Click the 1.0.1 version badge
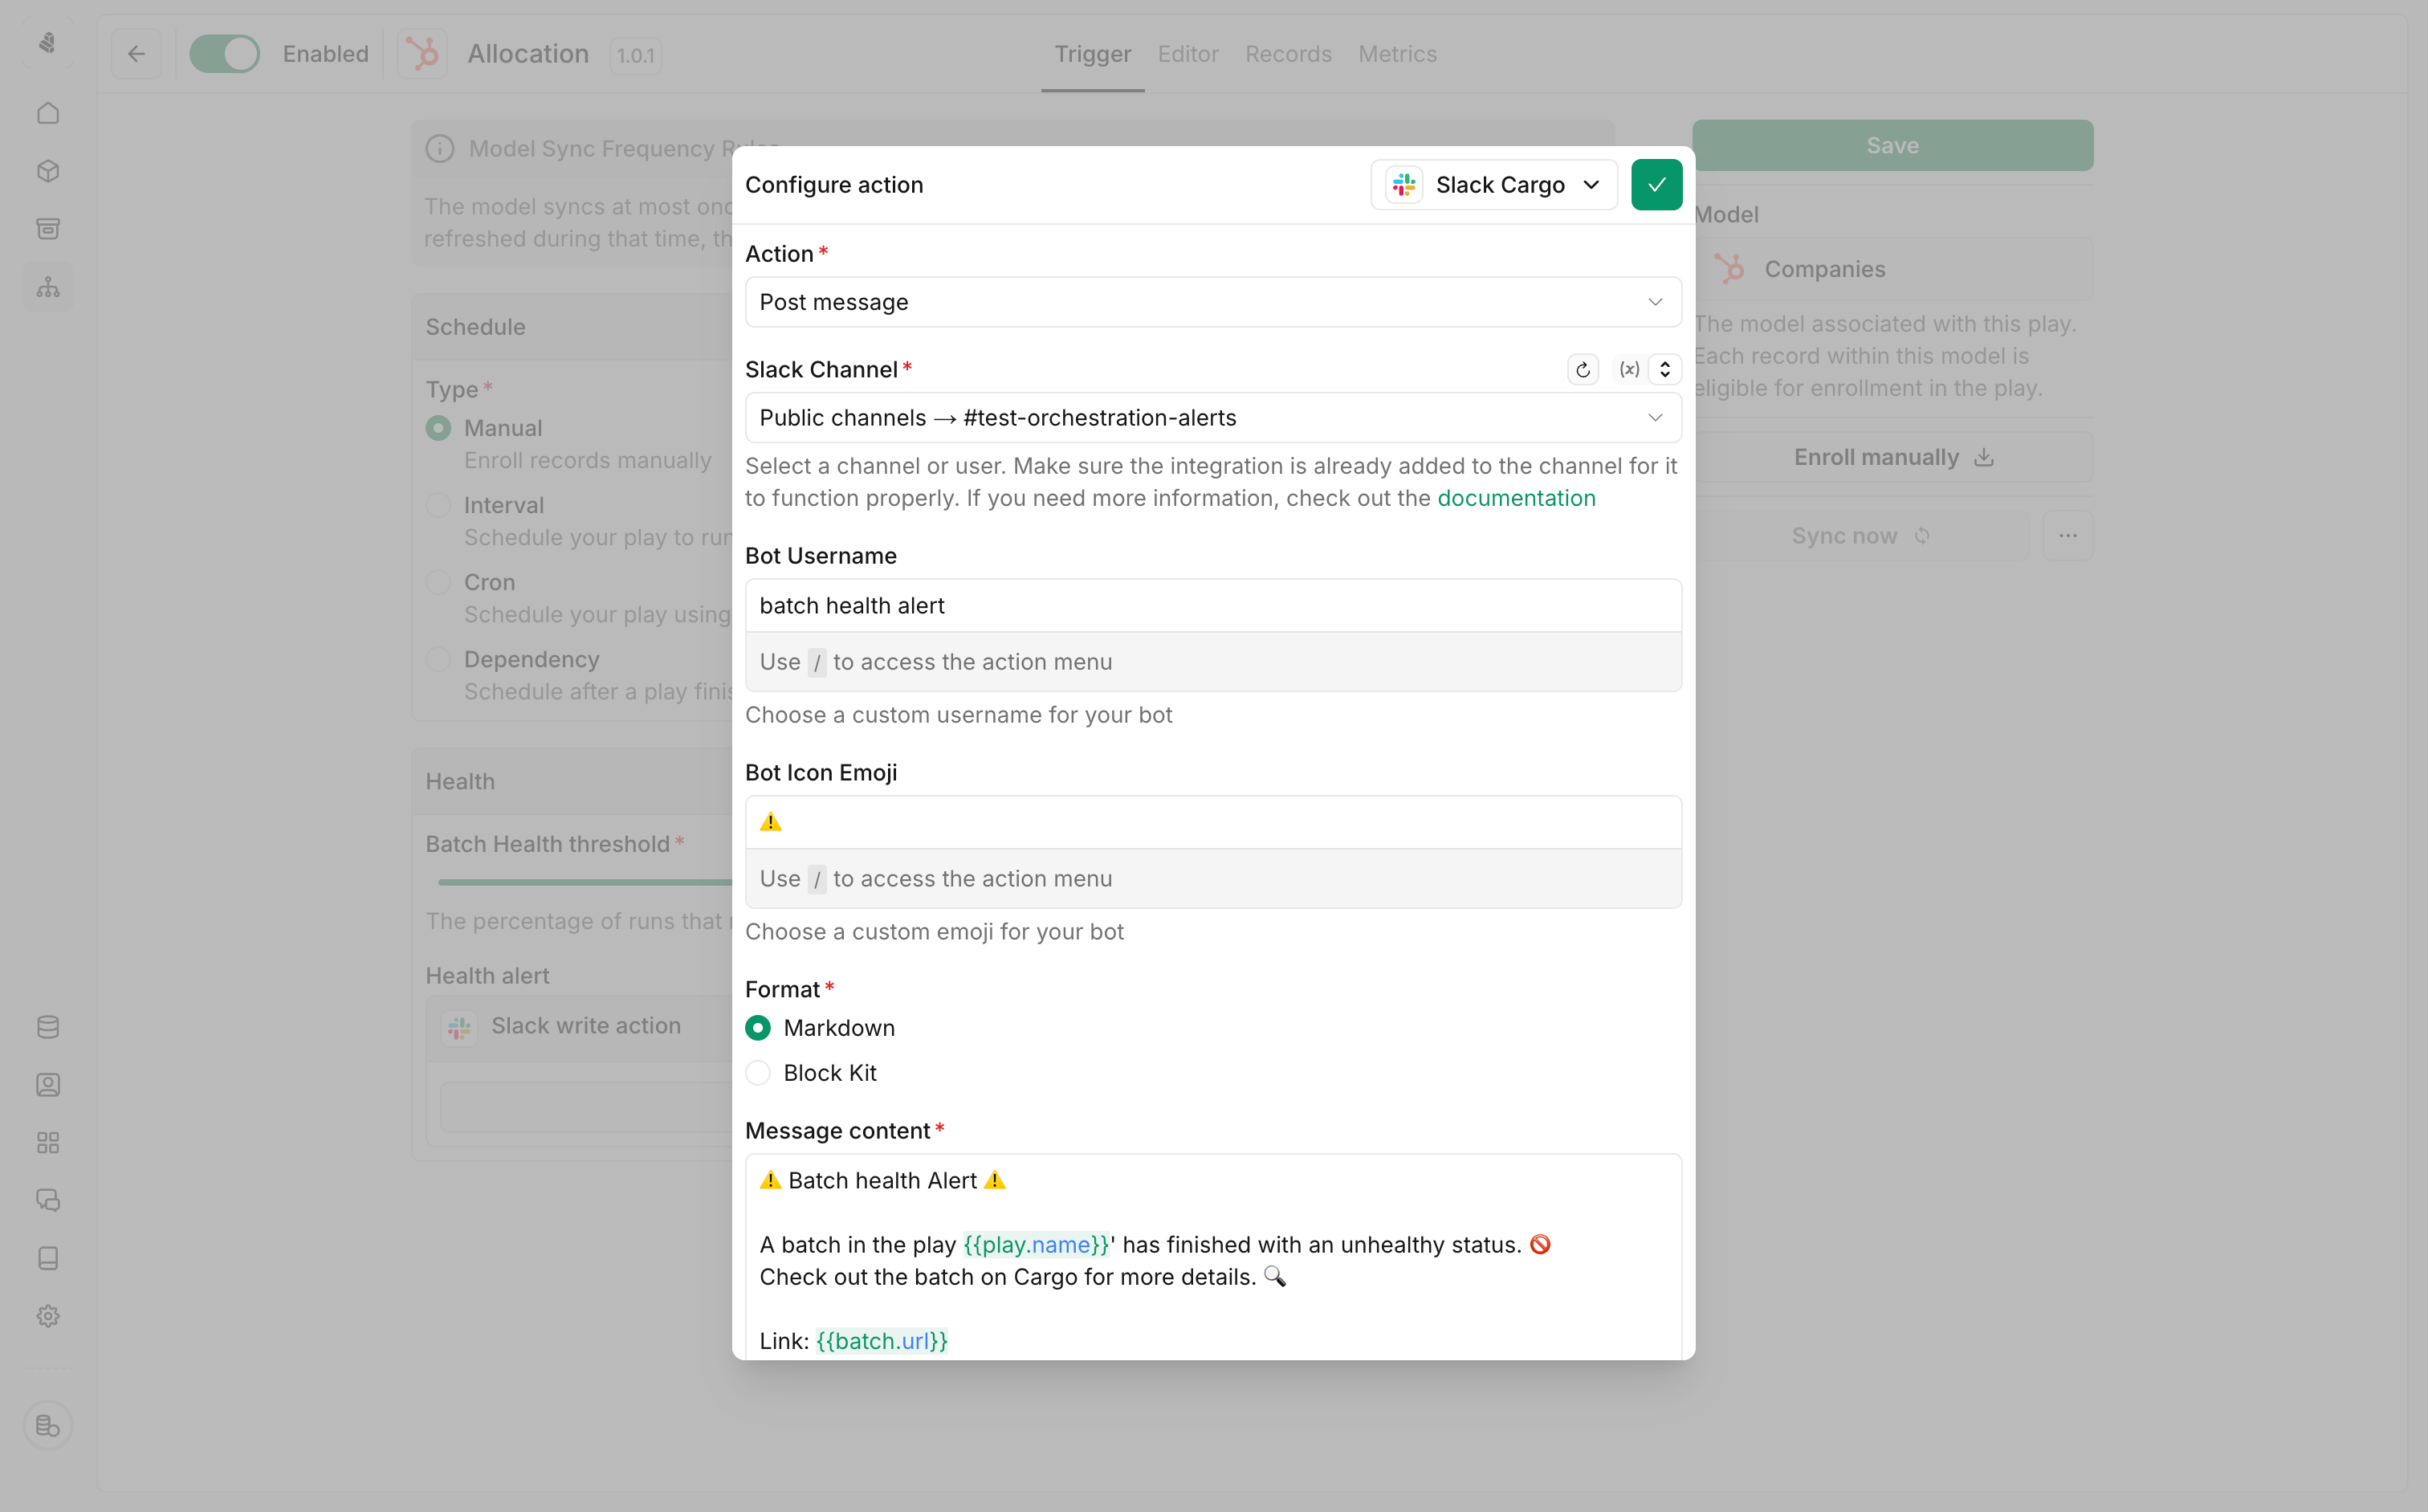This screenshot has height=1512, width=2428. pyautogui.click(x=636, y=56)
